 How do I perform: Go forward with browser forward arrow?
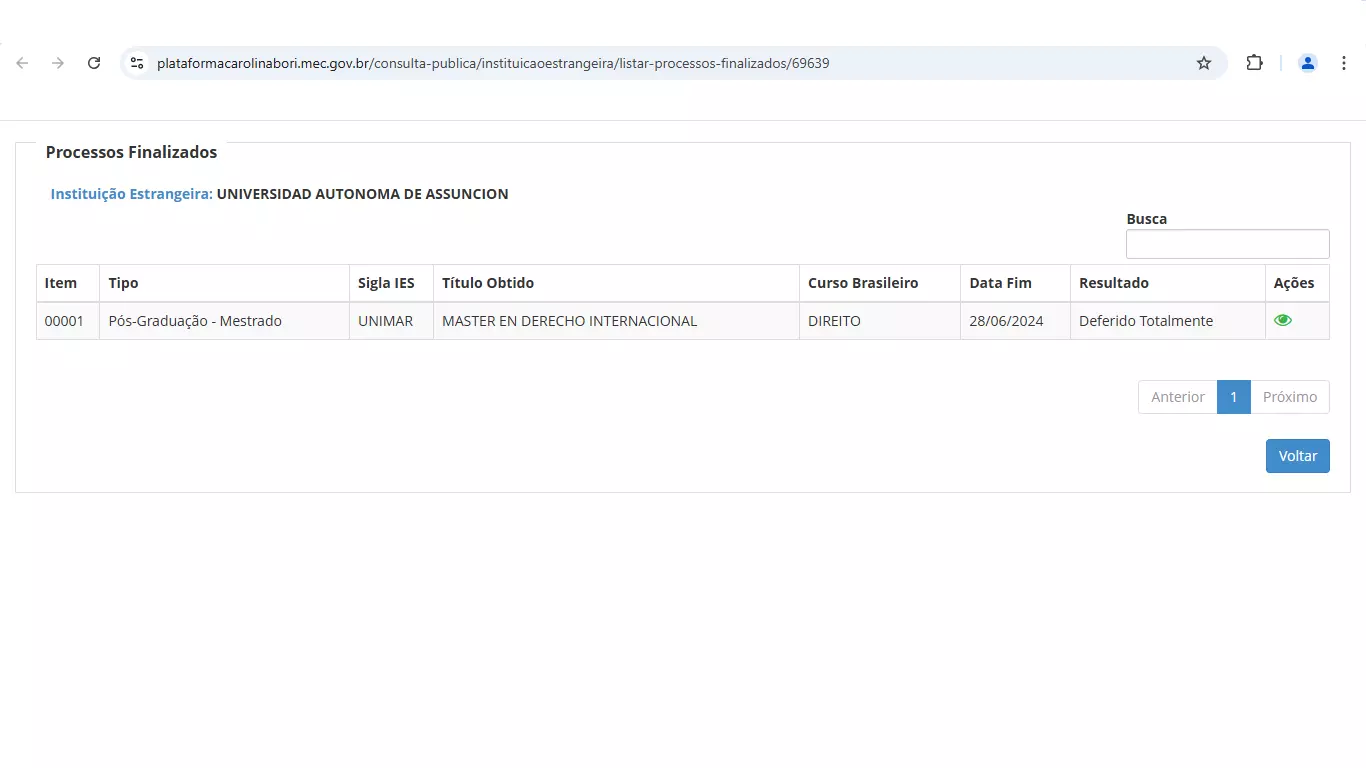(x=58, y=63)
